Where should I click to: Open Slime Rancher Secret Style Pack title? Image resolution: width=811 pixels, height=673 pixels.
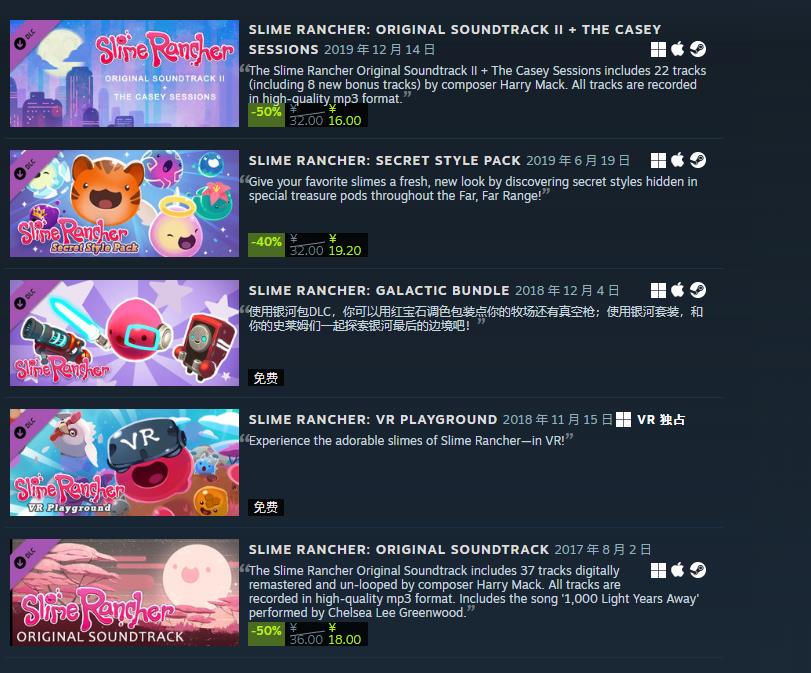[x=384, y=160]
